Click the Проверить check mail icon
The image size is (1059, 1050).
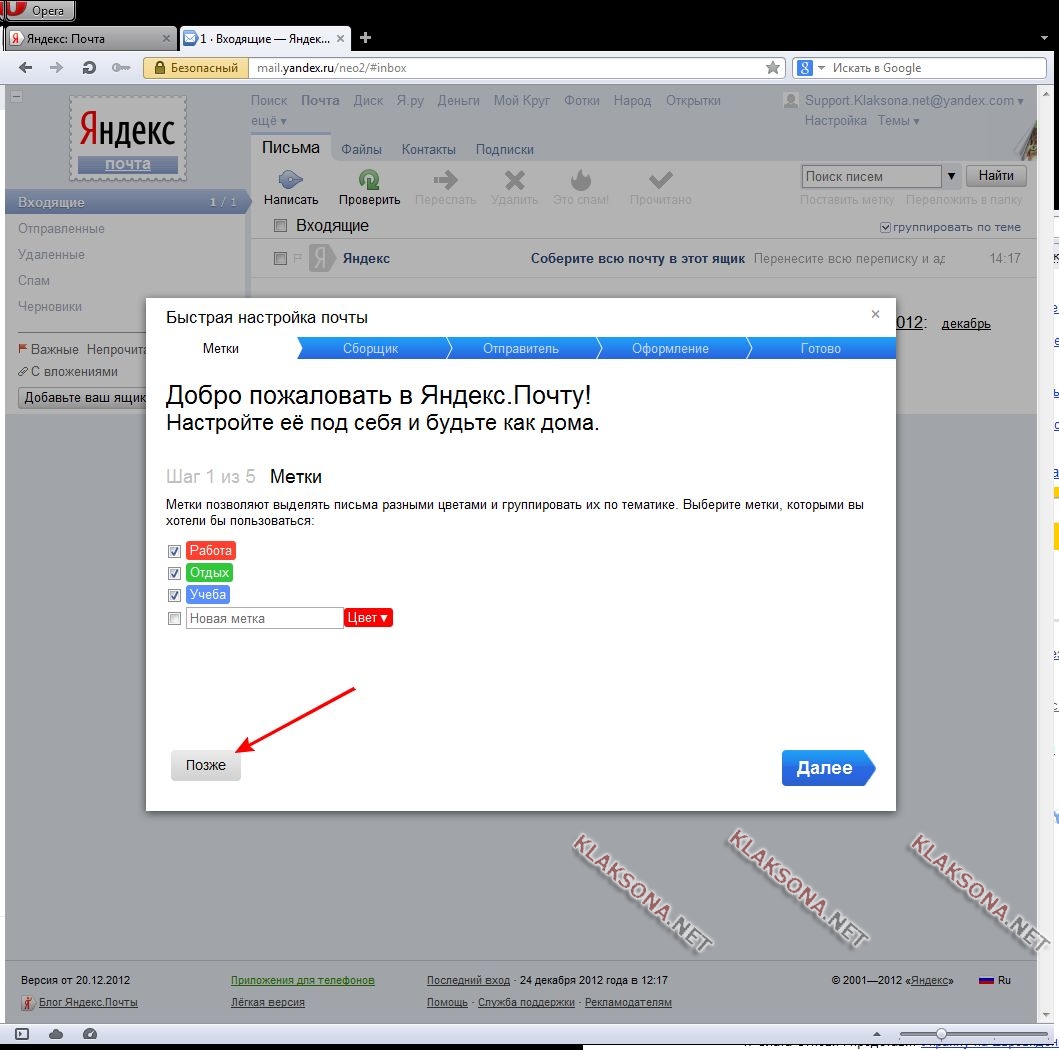[x=369, y=180]
